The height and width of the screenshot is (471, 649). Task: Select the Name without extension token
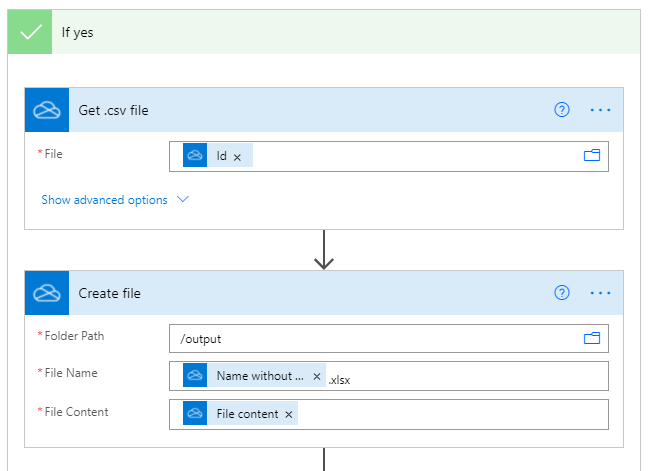[x=260, y=377]
